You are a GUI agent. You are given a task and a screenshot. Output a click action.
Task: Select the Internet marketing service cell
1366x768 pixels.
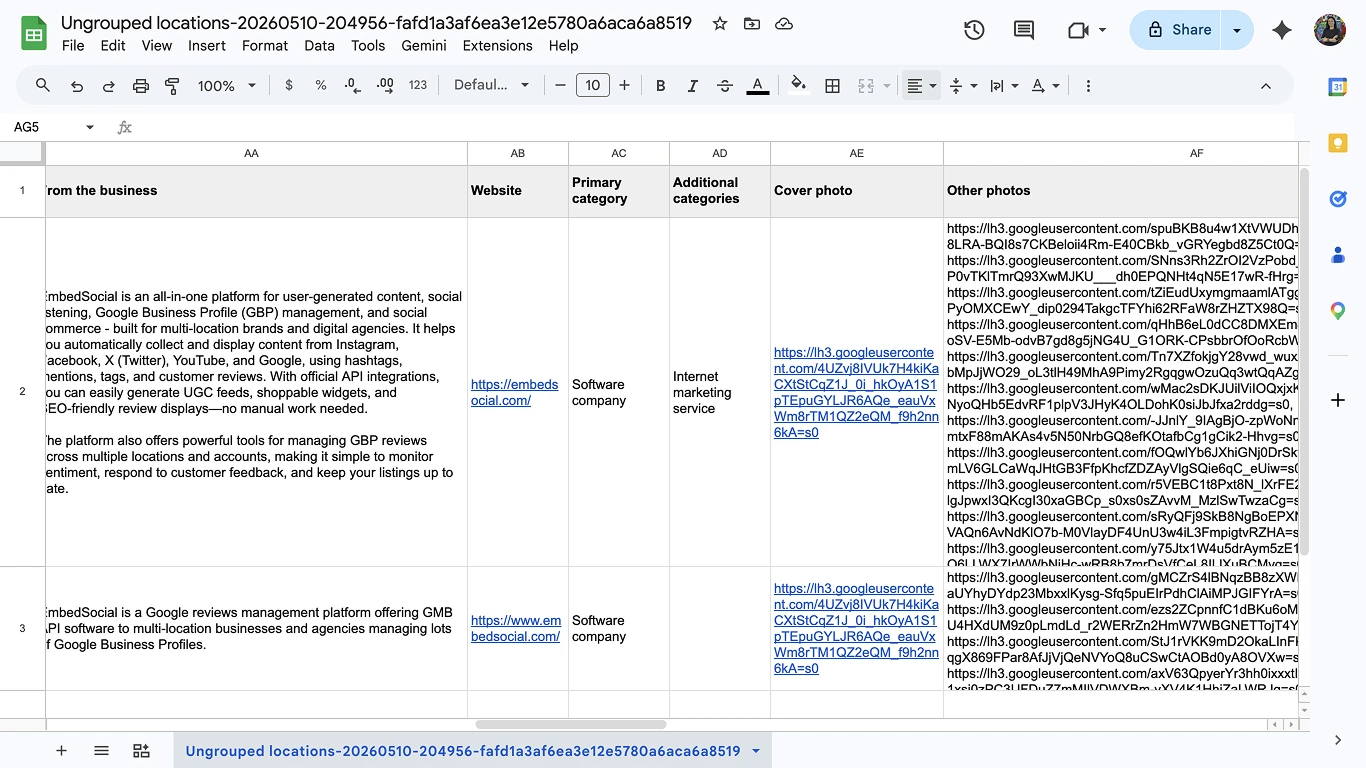[719, 392]
